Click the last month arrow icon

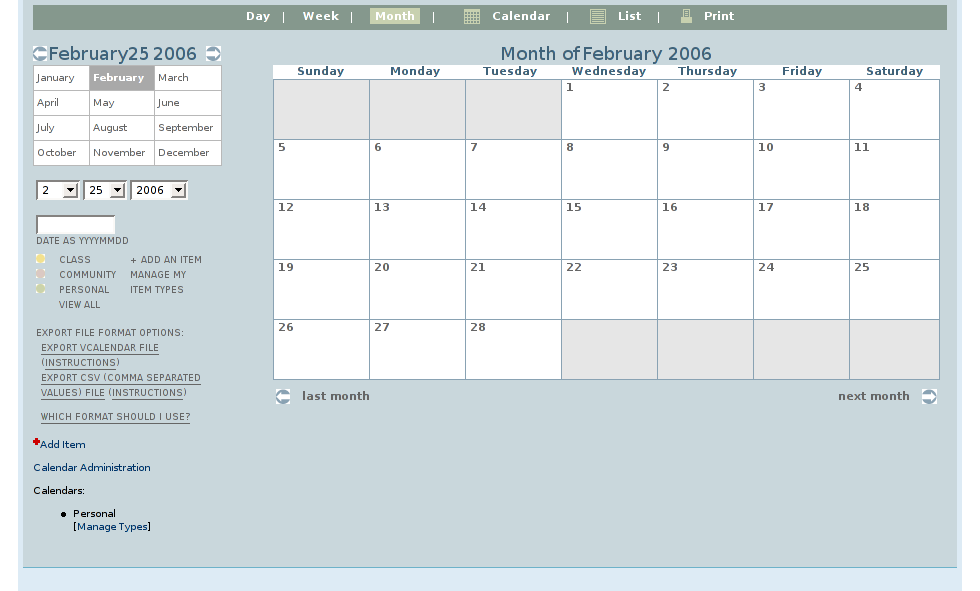click(283, 397)
